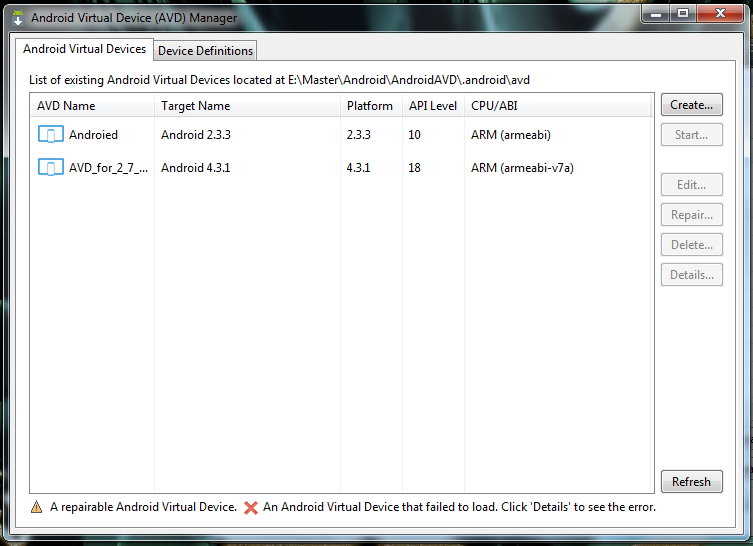Click the Start... button
Screen dimensions: 753x546
pyautogui.click(x=692, y=135)
